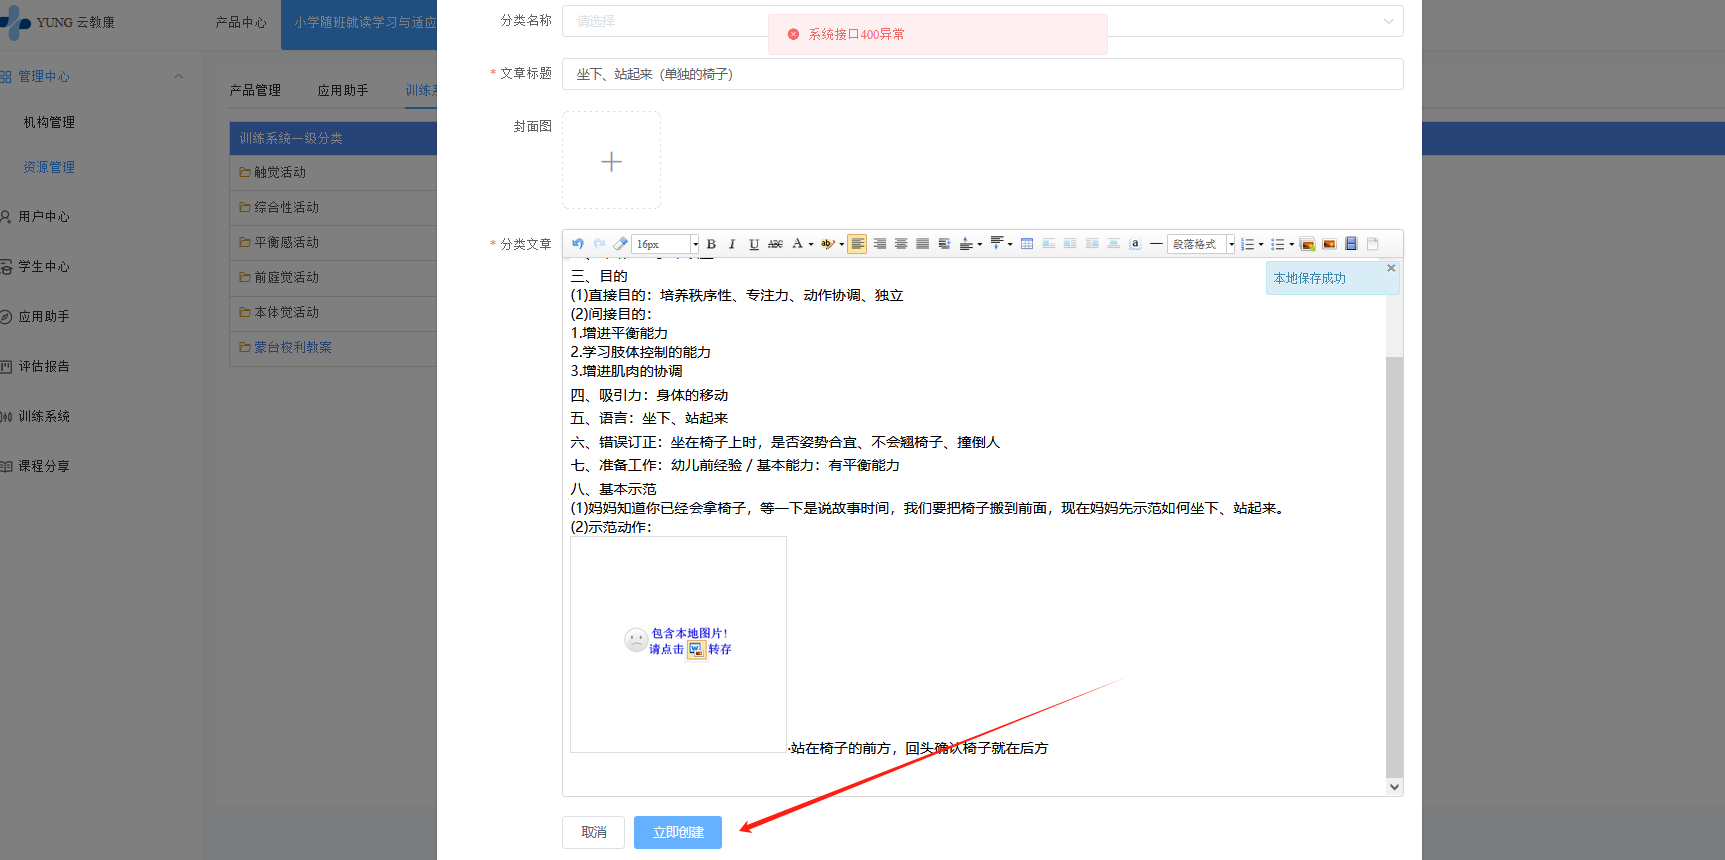Click 立即创建 button to create article
The image size is (1725, 860).
pyautogui.click(x=677, y=832)
